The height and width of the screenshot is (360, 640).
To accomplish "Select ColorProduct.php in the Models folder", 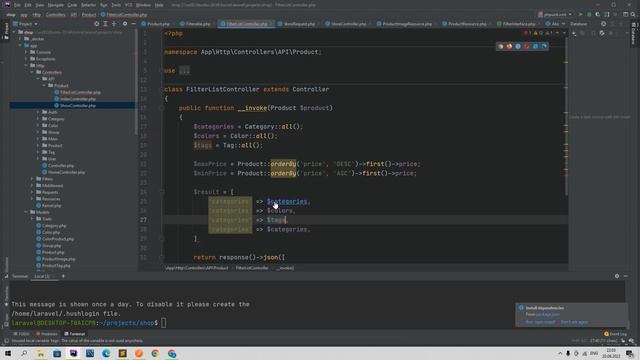I will (58, 239).
